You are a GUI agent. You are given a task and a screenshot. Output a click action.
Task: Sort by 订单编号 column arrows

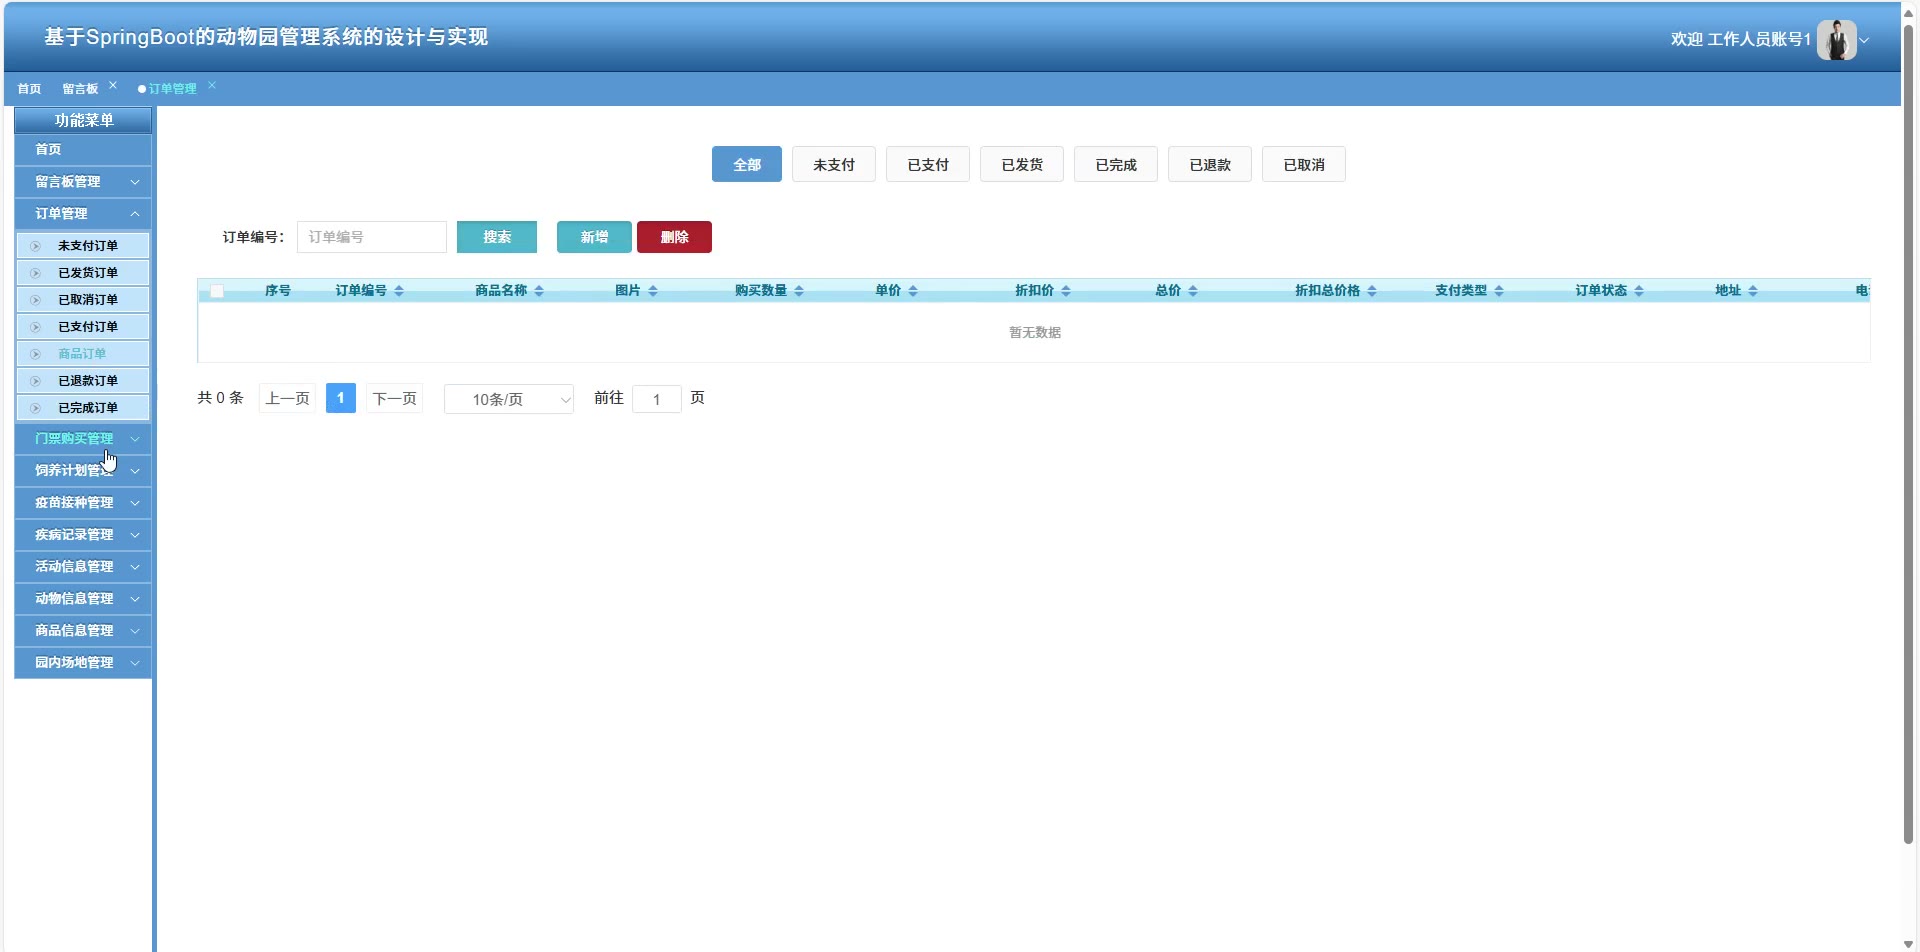399,291
